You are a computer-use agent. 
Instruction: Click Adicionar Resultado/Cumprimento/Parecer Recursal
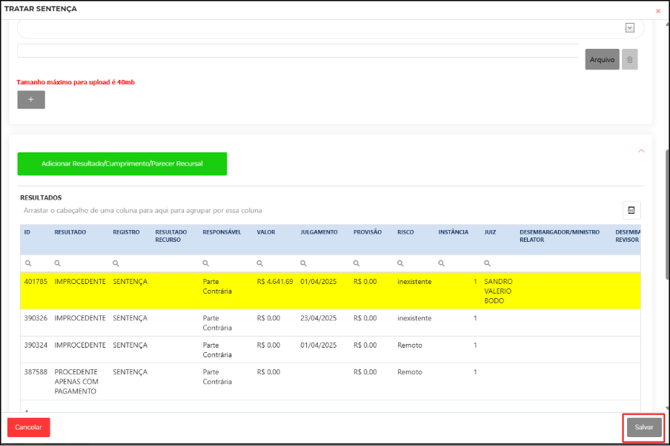point(122,163)
